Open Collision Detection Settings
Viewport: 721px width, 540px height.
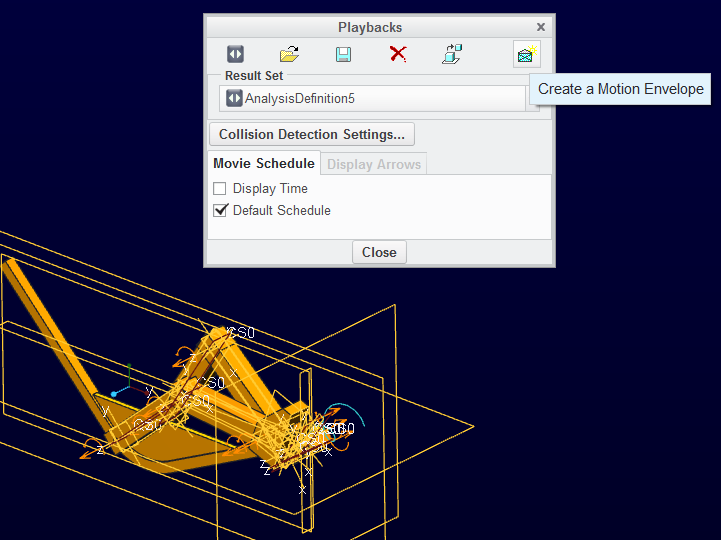[312, 134]
